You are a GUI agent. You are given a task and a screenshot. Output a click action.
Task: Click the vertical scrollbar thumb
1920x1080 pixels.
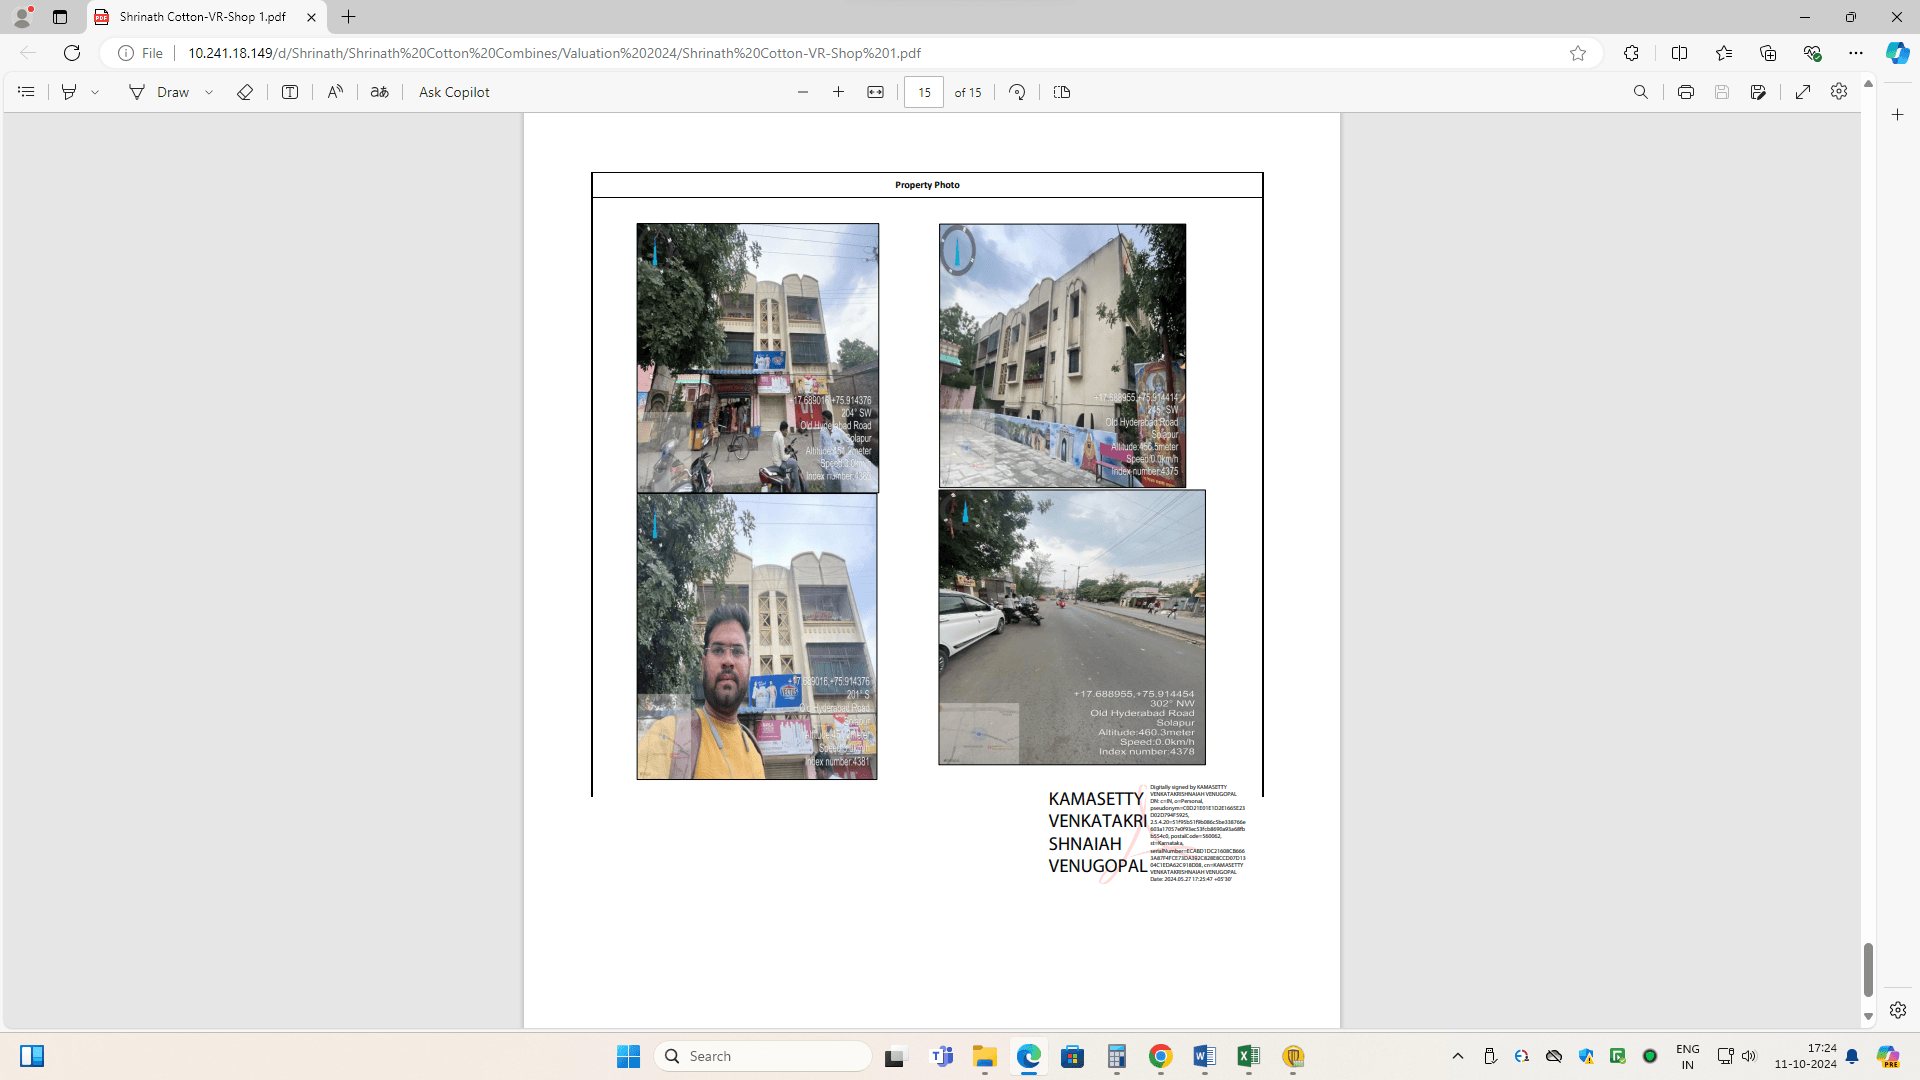coord(1868,969)
